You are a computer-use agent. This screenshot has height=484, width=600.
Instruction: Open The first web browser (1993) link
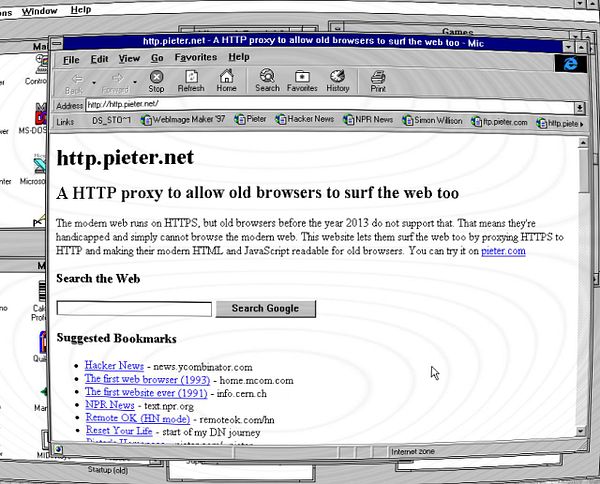point(147,379)
